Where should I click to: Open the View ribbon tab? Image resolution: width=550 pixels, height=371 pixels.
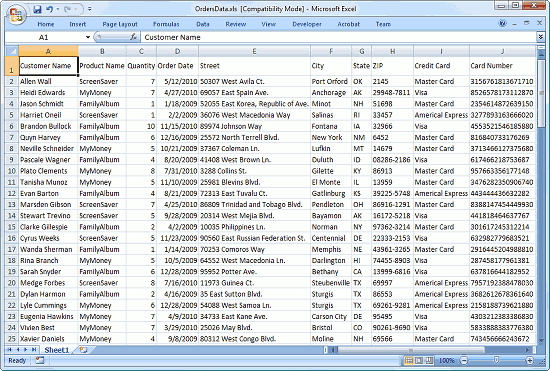point(268,24)
